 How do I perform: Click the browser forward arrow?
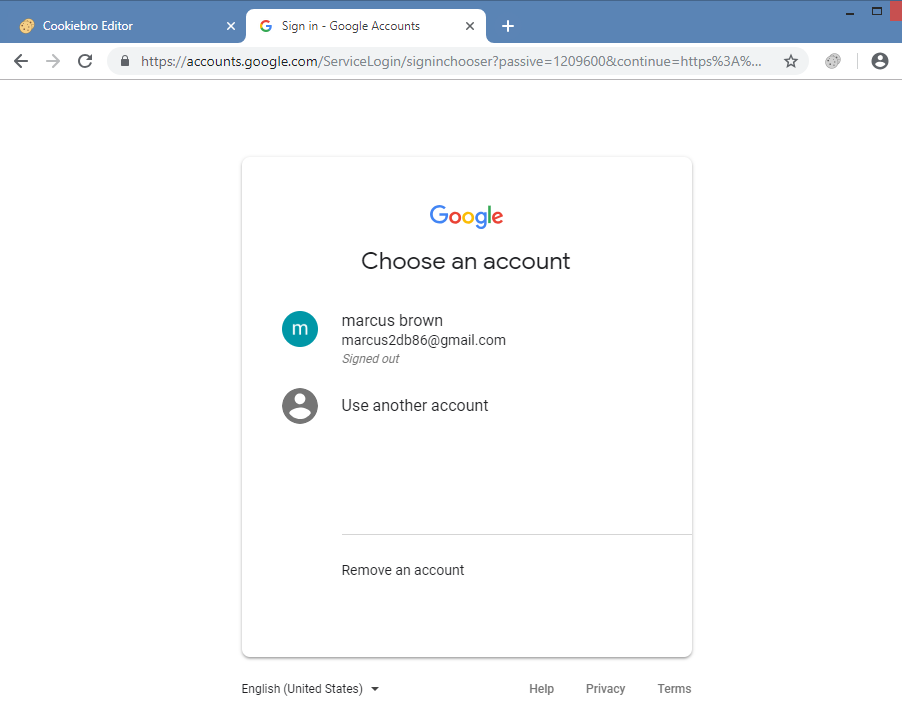pos(53,61)
